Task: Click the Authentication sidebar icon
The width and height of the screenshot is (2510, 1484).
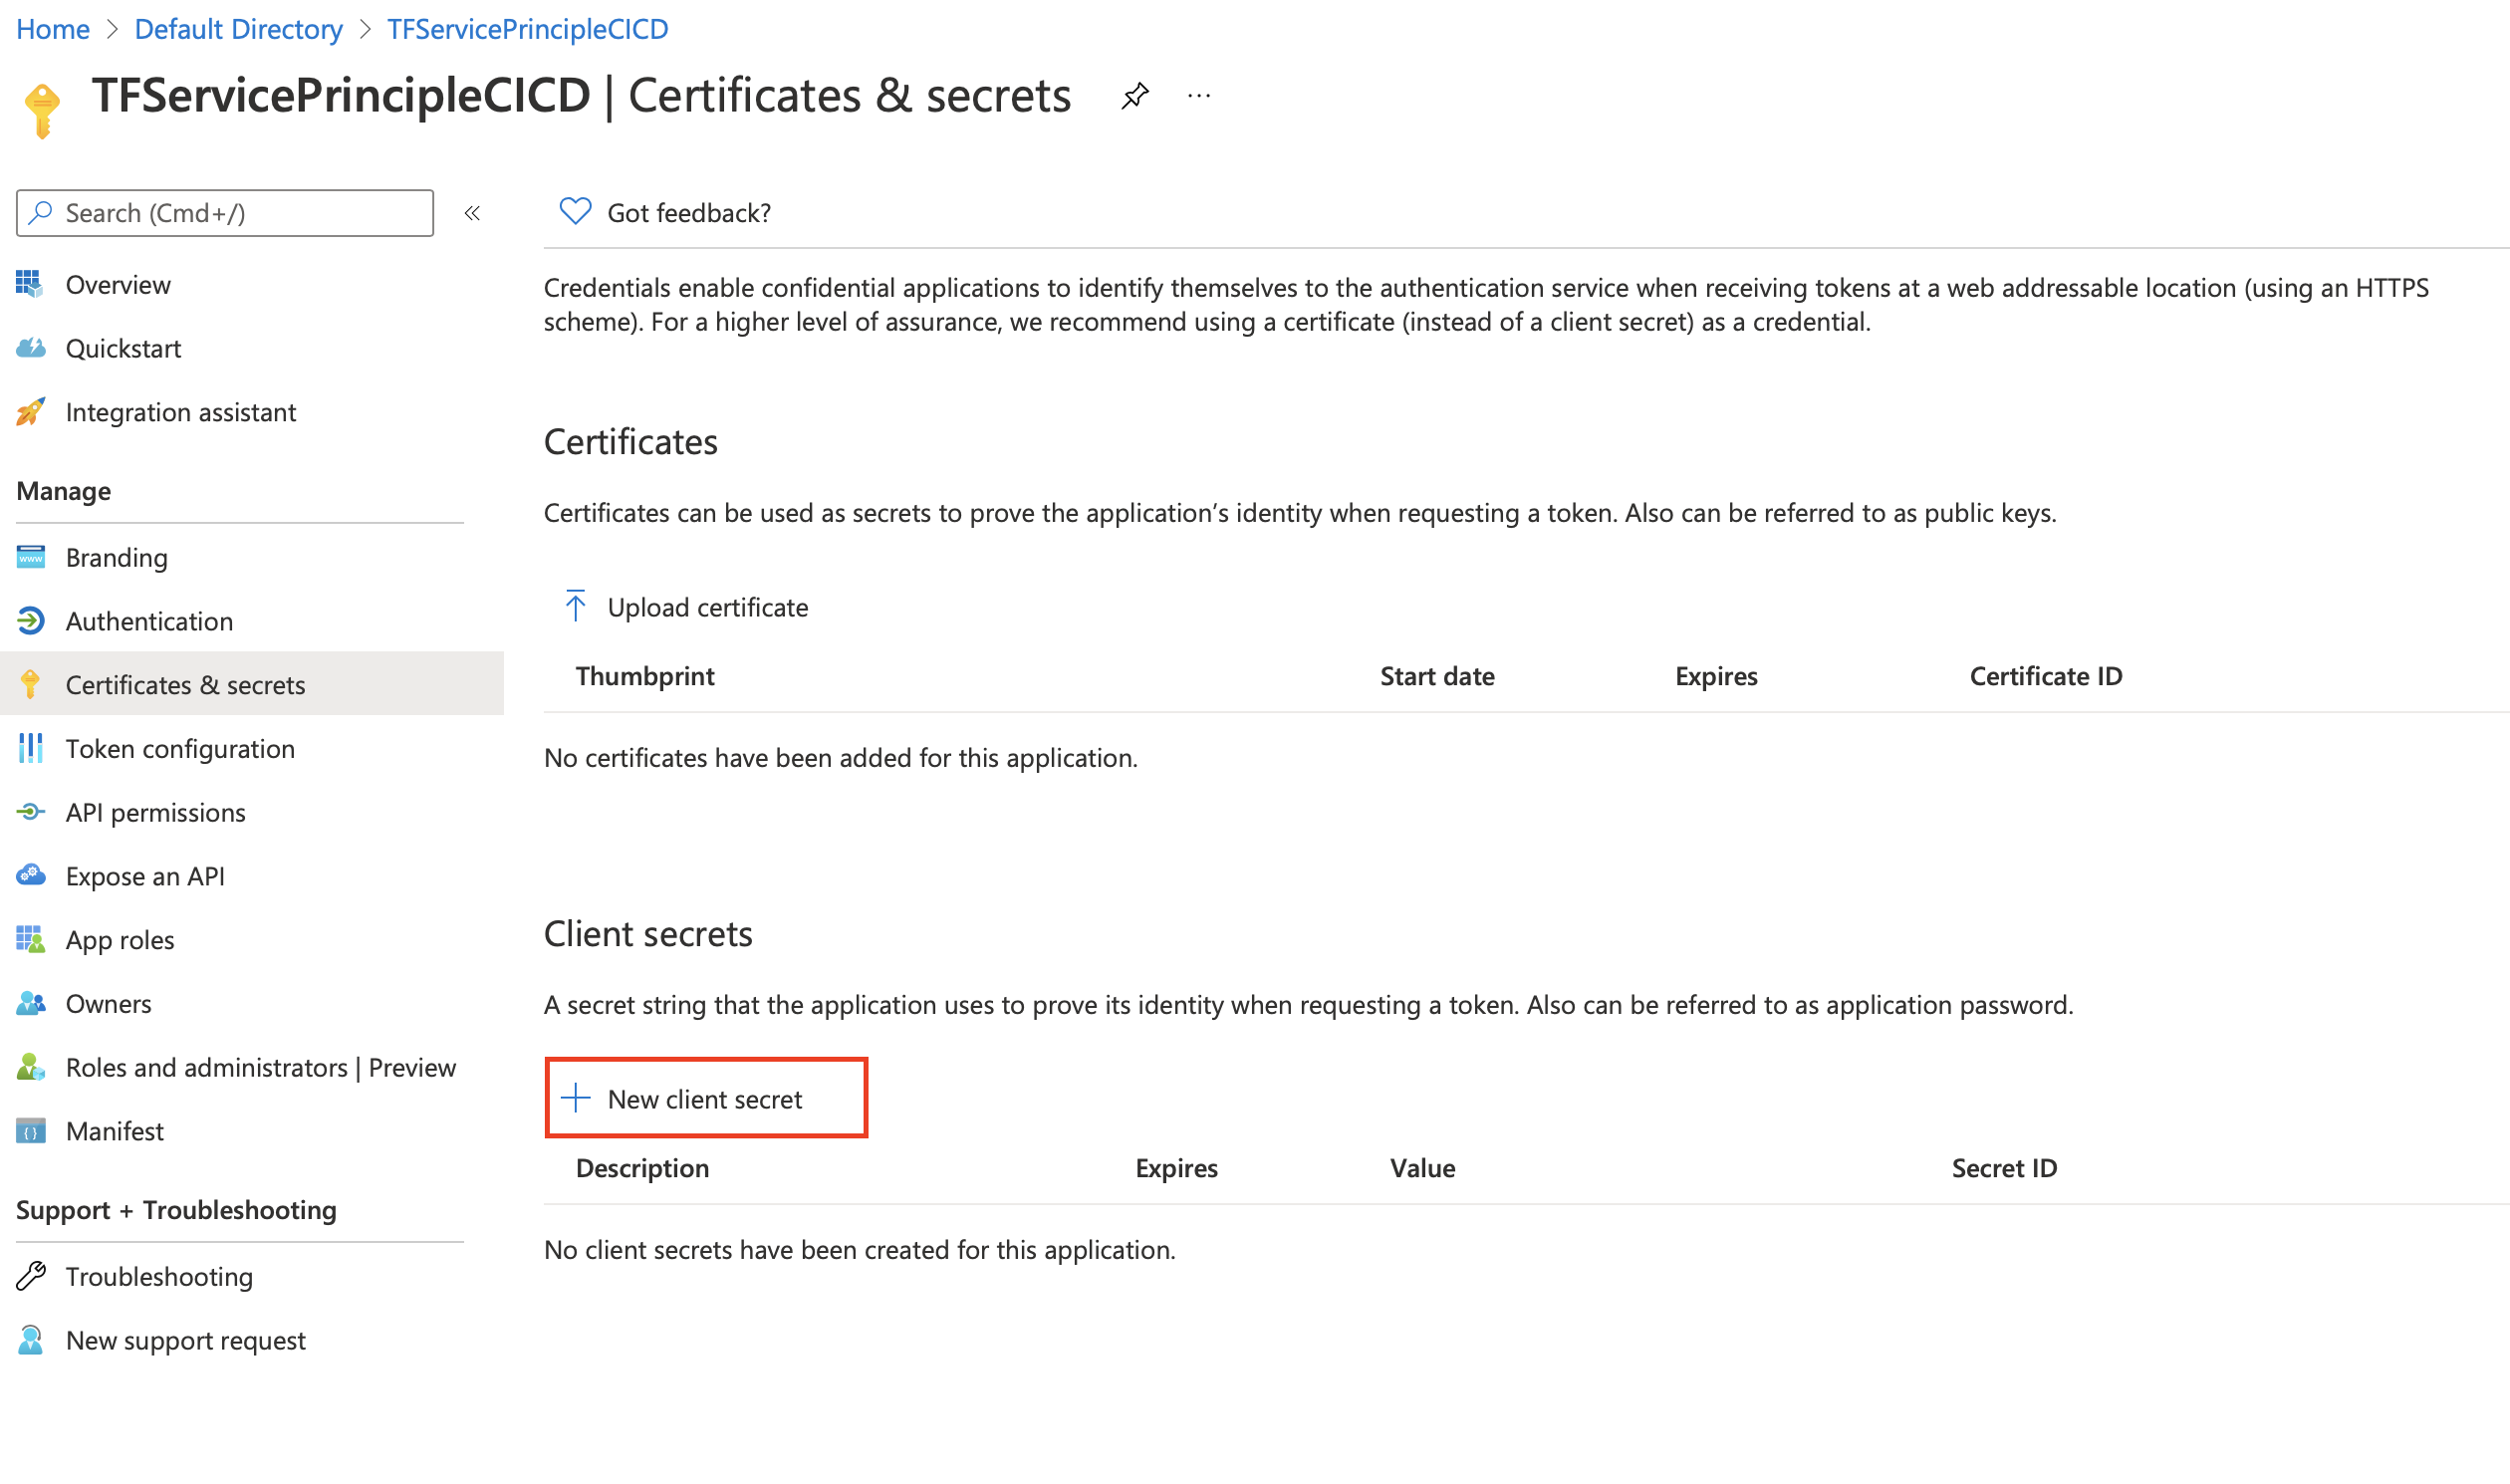Action: pyautogui.click(x=30, y=621)
